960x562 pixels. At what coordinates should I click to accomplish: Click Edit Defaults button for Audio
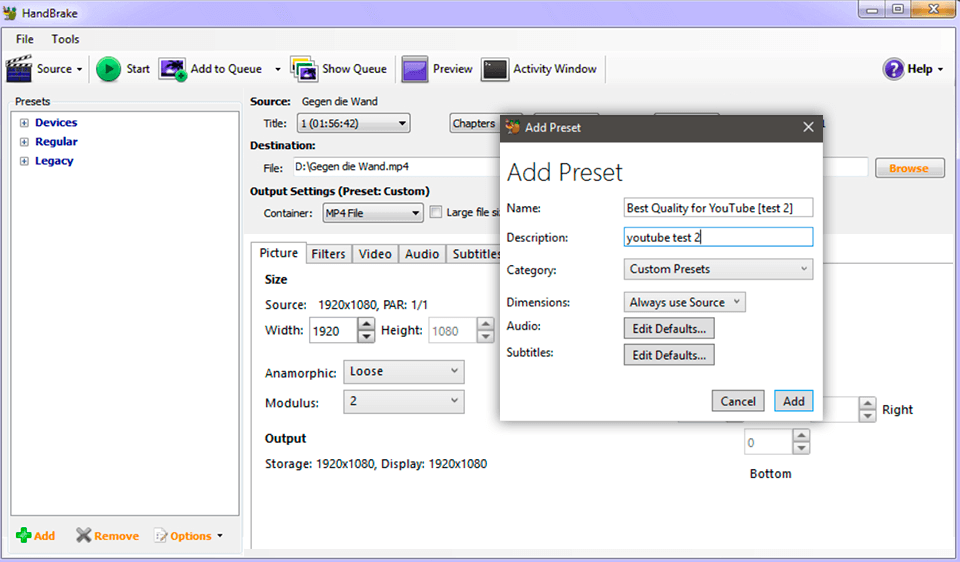point(668,328)
